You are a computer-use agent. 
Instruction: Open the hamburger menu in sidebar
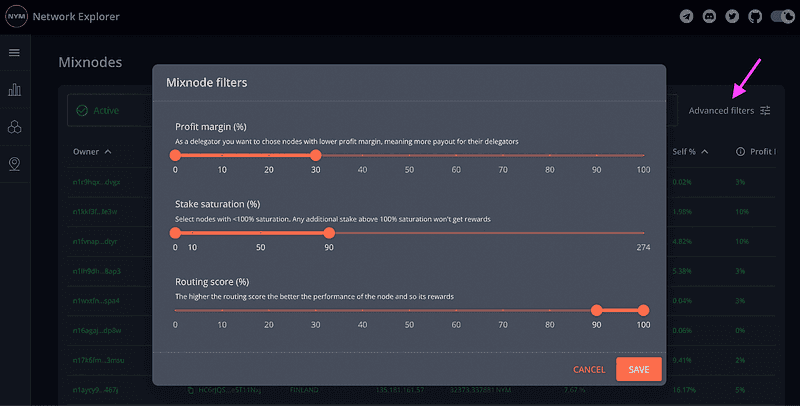coord(14,53)
